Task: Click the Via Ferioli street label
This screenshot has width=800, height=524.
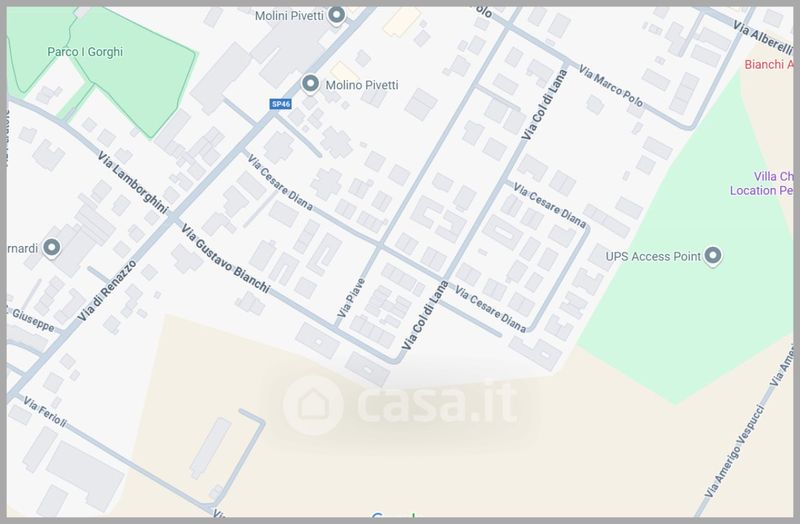Action: tap(45, 412)
